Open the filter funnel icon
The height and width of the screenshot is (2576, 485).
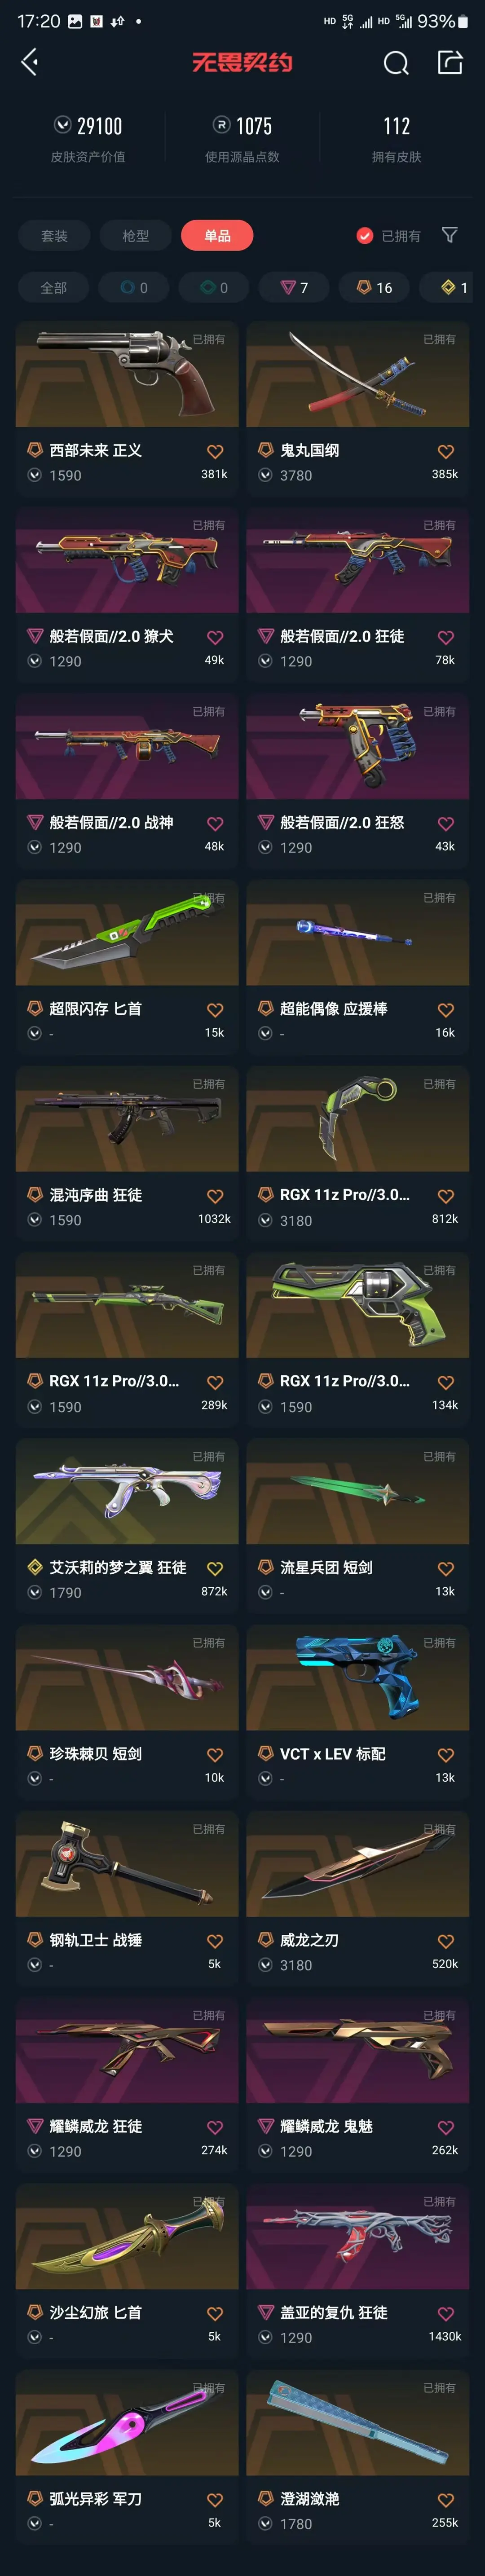(x=450, y=235)
